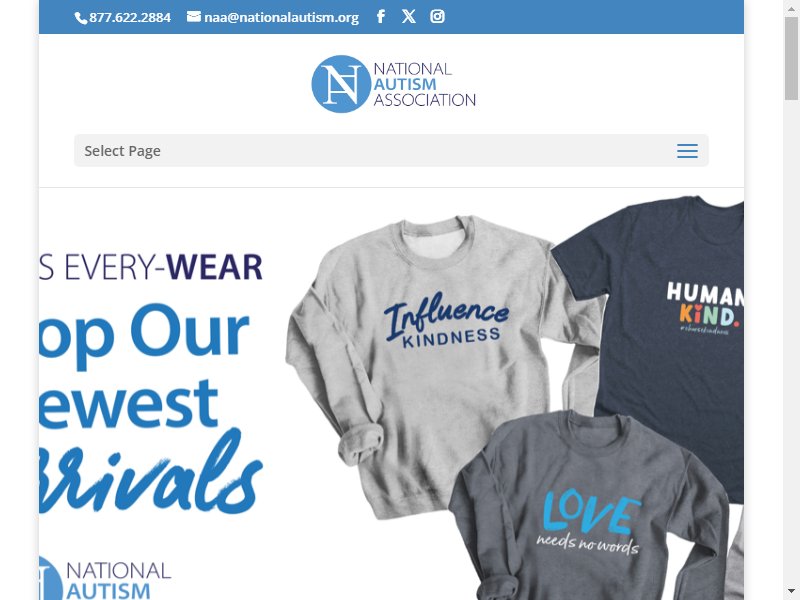Screen dimensions: 800x600
Task: Expand the hamburger menu icon
Action: pyautogui.click(x=687, y=151)
